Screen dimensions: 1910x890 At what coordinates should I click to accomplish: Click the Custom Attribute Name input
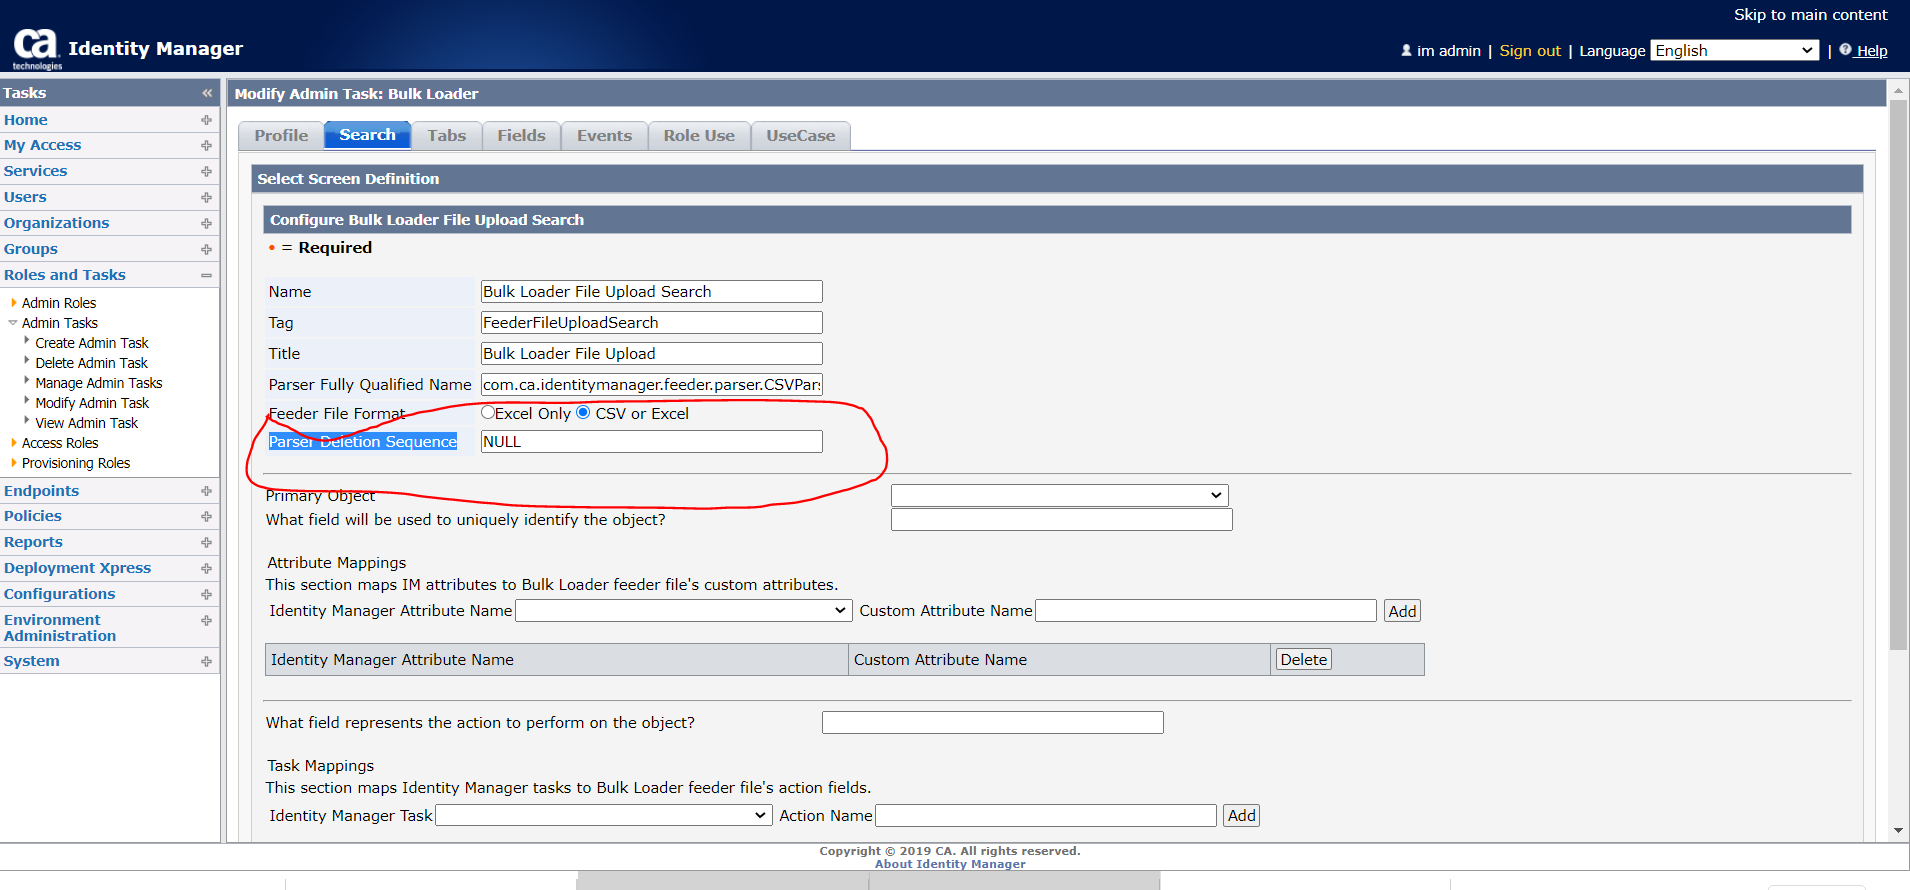coord(1206,610)
